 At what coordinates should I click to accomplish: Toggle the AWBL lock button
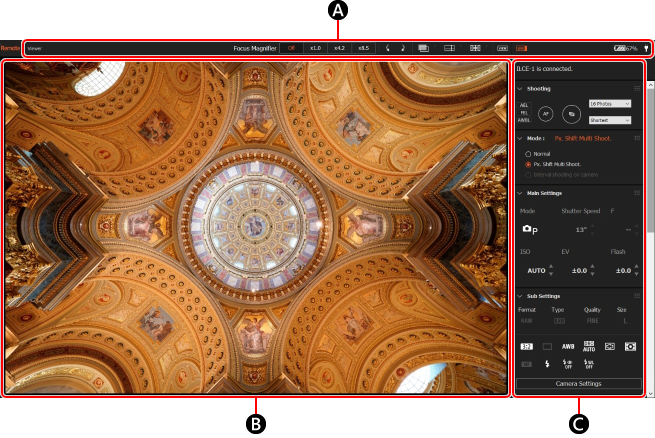pyautogui.click(x=524, y=120)
